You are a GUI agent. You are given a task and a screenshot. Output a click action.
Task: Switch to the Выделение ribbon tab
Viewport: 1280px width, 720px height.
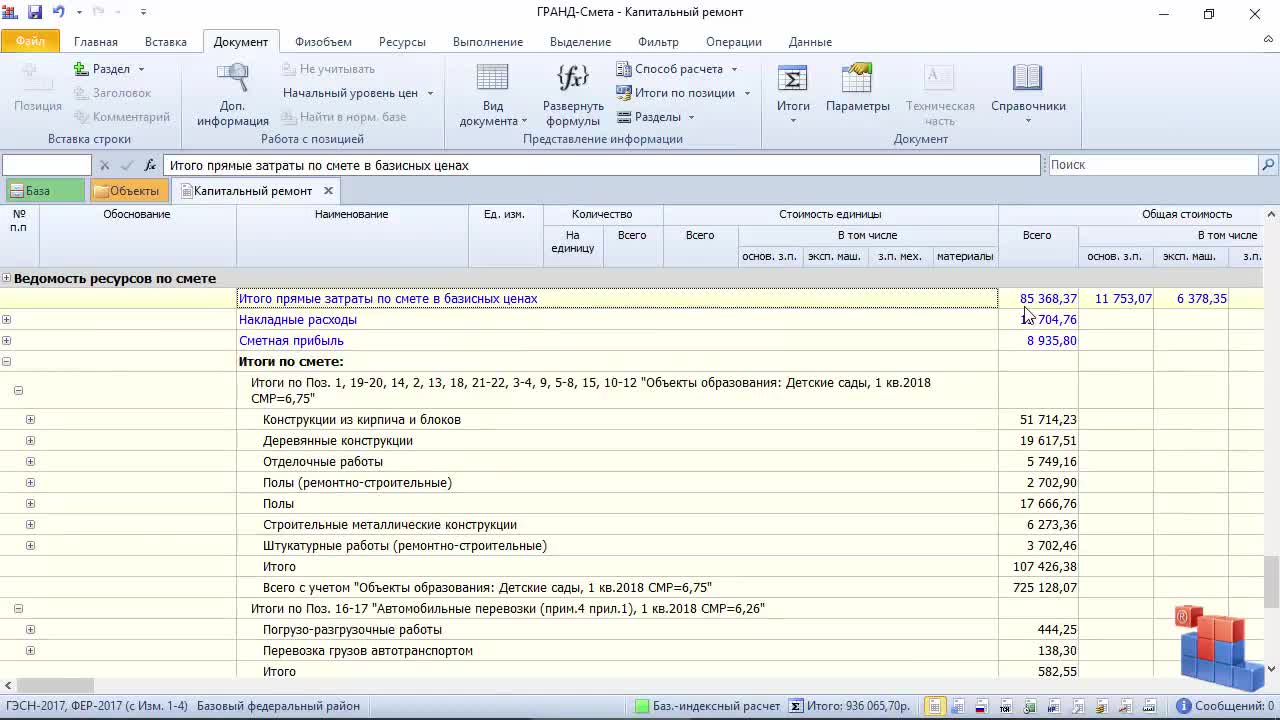(580, 42)
